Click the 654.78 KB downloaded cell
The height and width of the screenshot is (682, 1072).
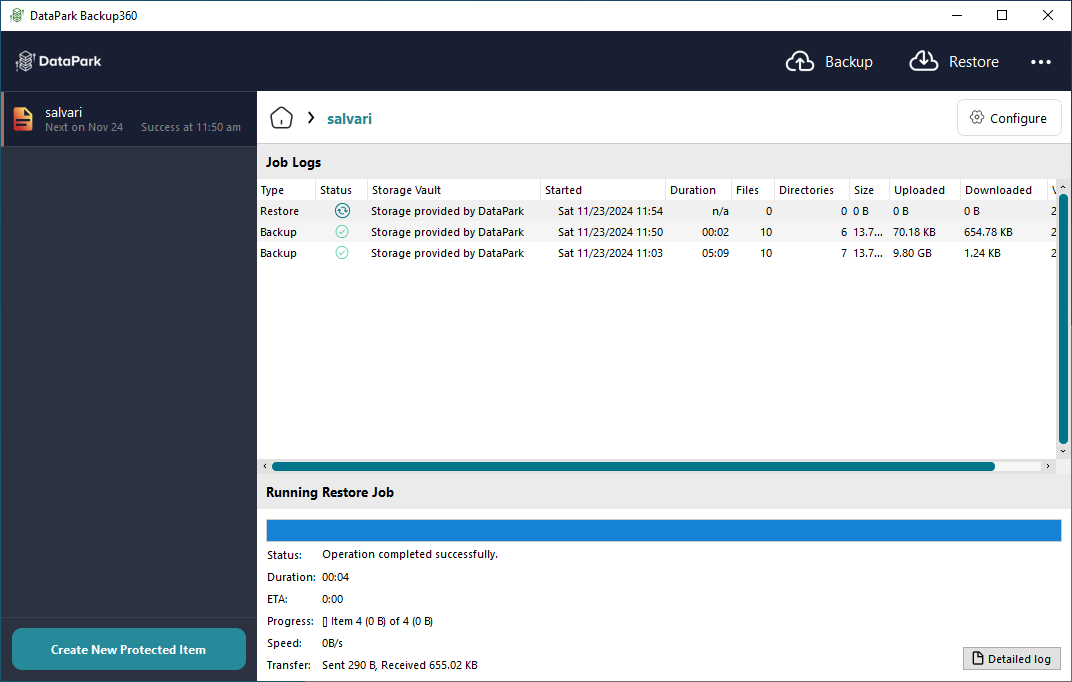click(988, 232)
